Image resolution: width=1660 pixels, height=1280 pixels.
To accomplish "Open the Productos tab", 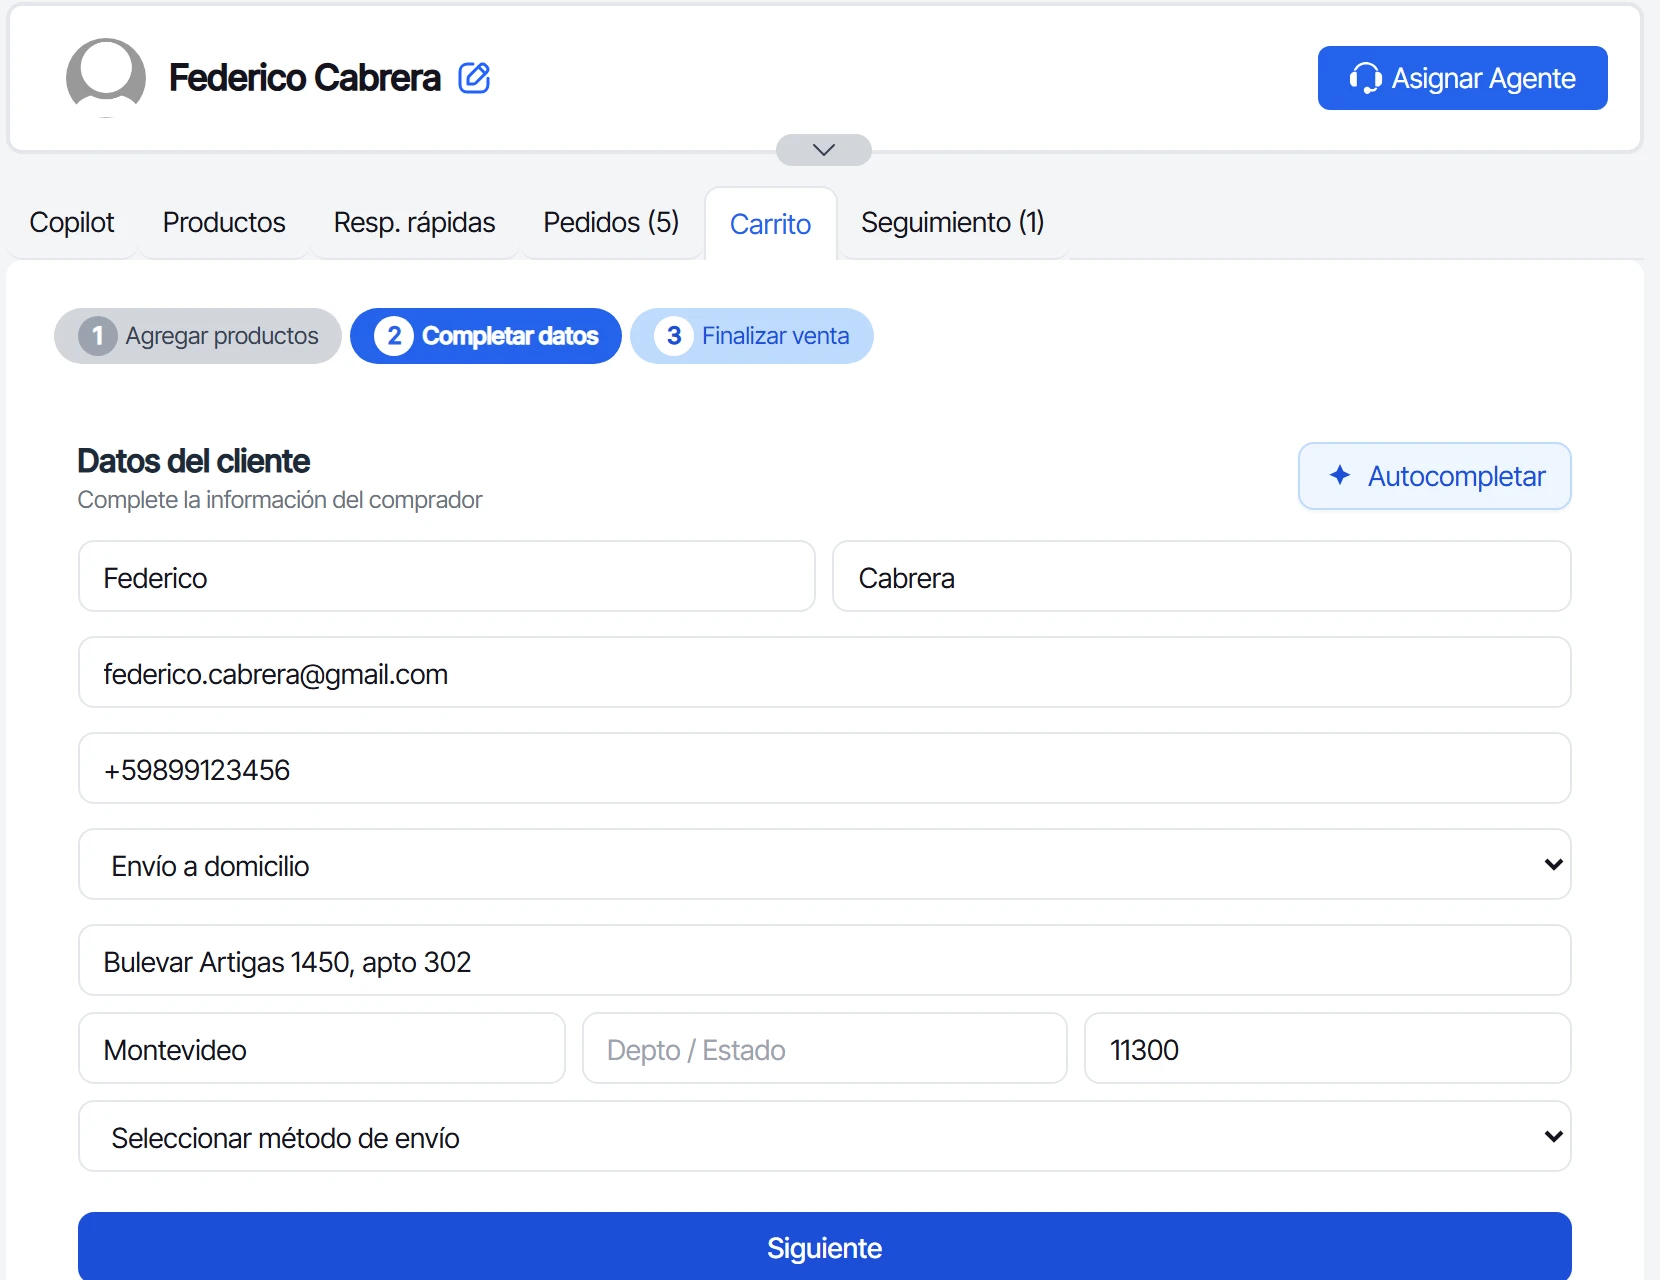I will (224, 222).
